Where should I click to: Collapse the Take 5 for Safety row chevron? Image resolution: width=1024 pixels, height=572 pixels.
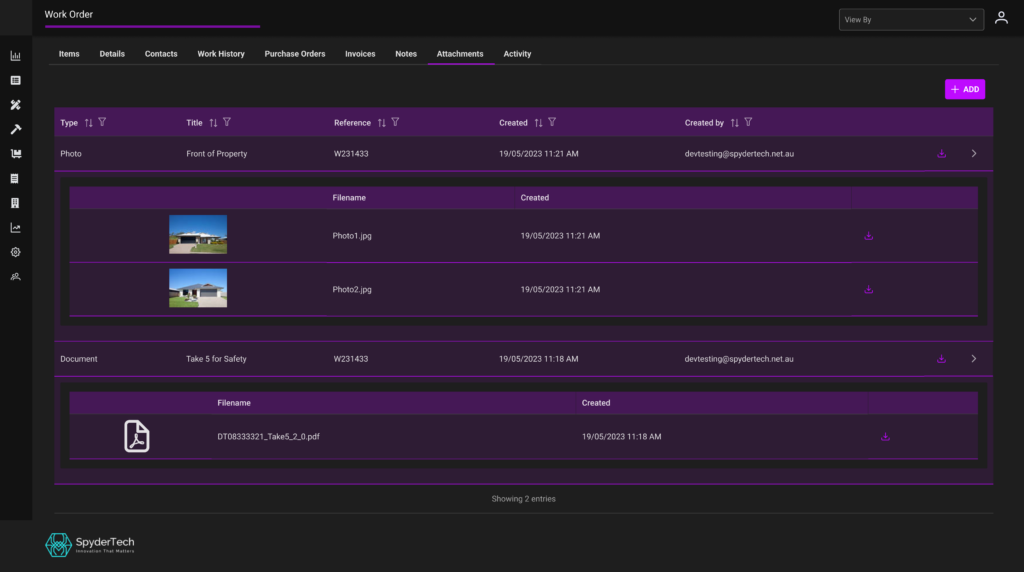tap(974, 359)
